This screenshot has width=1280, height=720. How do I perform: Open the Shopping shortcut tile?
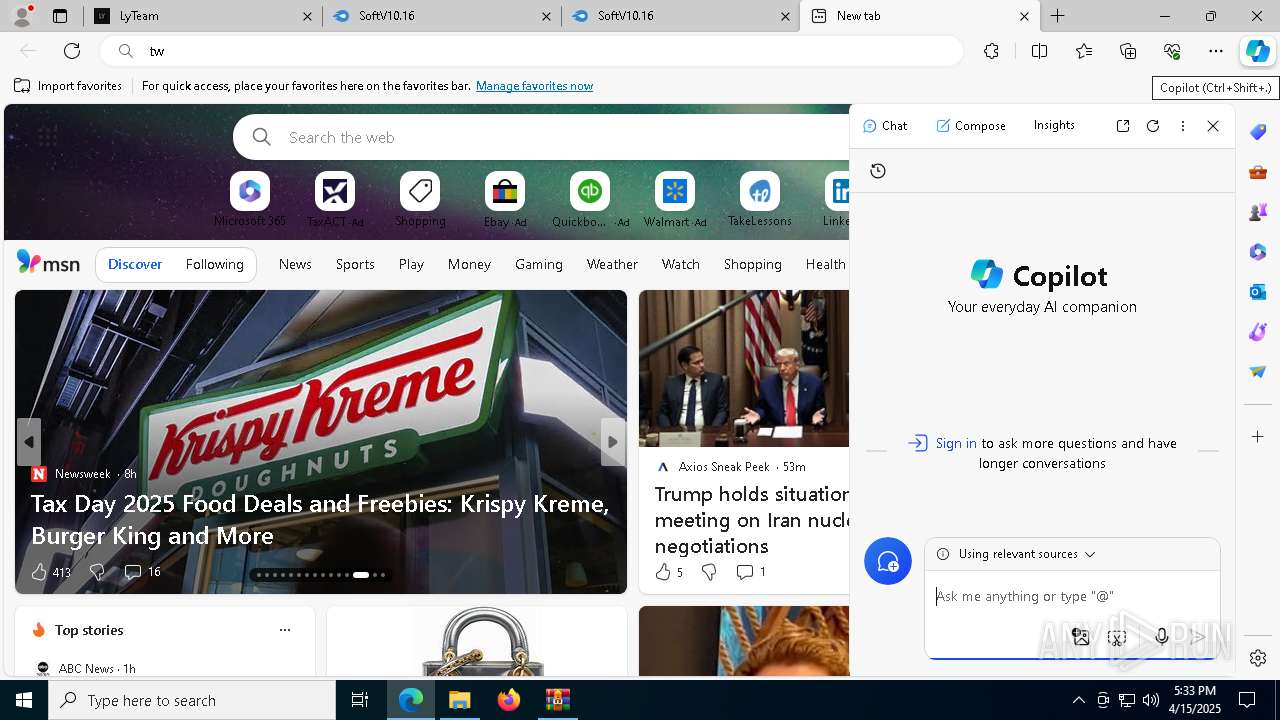[x=420, y=200]
